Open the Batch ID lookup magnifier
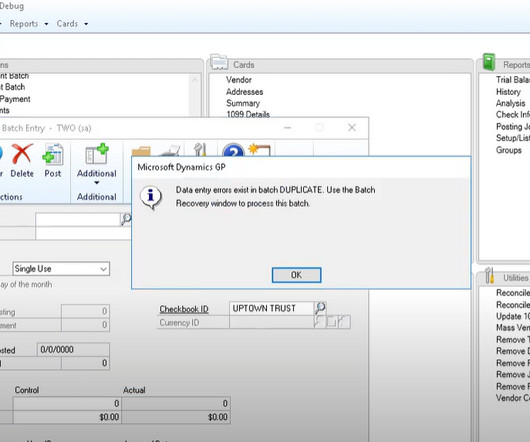 (126, 219)
